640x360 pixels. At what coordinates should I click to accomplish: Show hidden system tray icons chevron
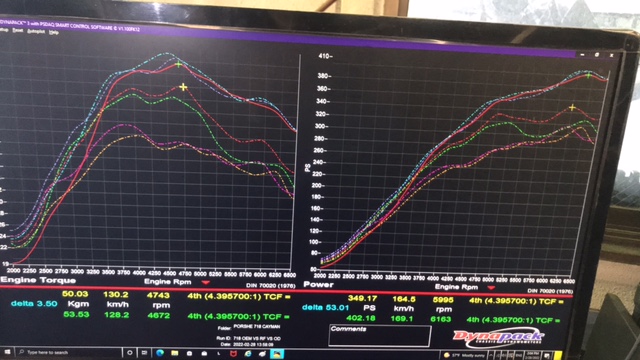coord(491,355)
